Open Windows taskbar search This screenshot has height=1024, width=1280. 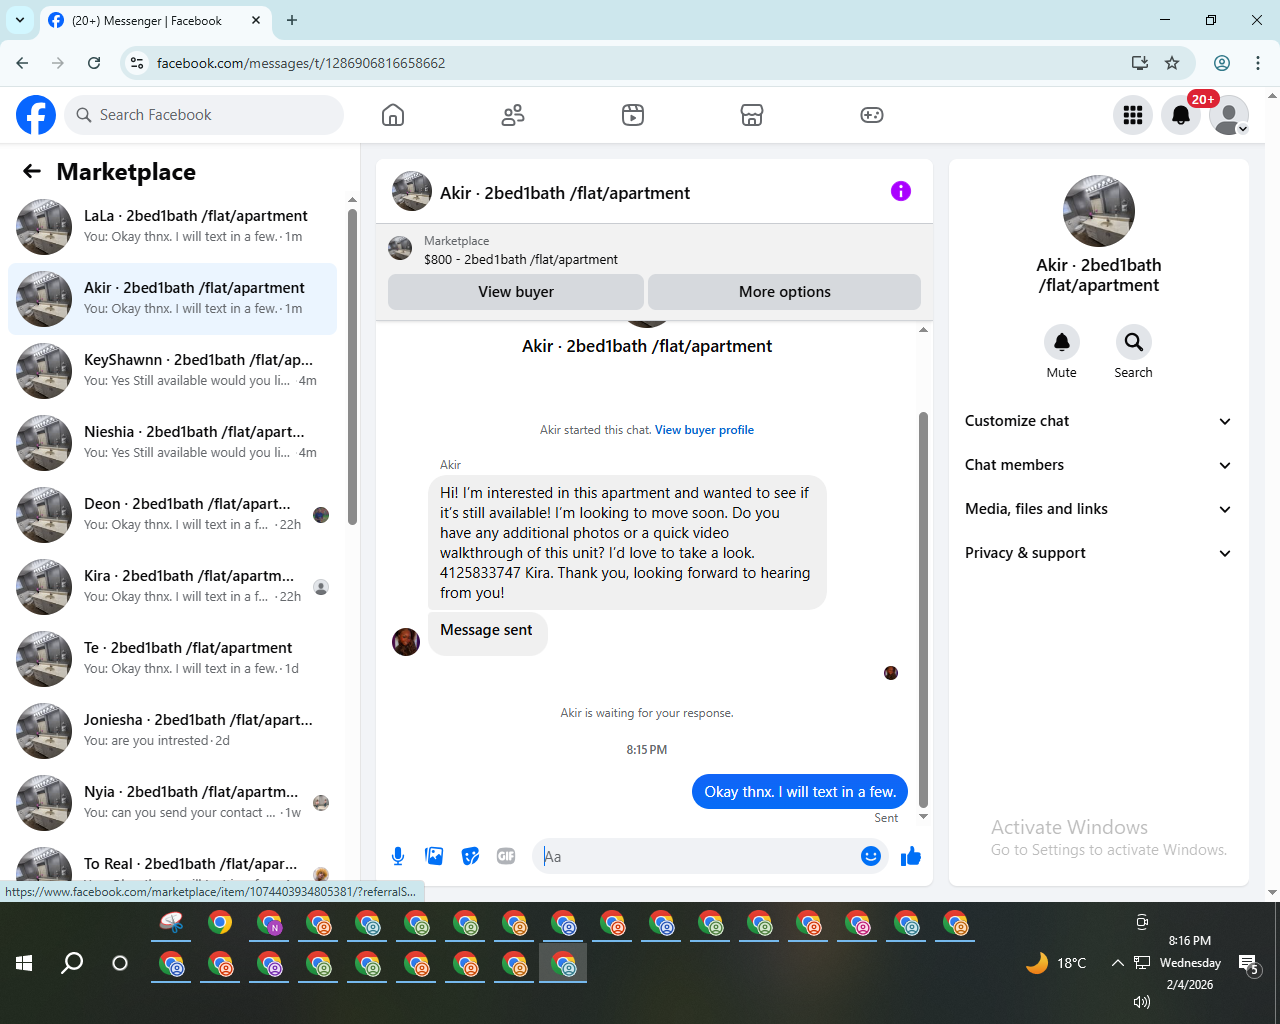pyautogui.click(x=72, y=963)
